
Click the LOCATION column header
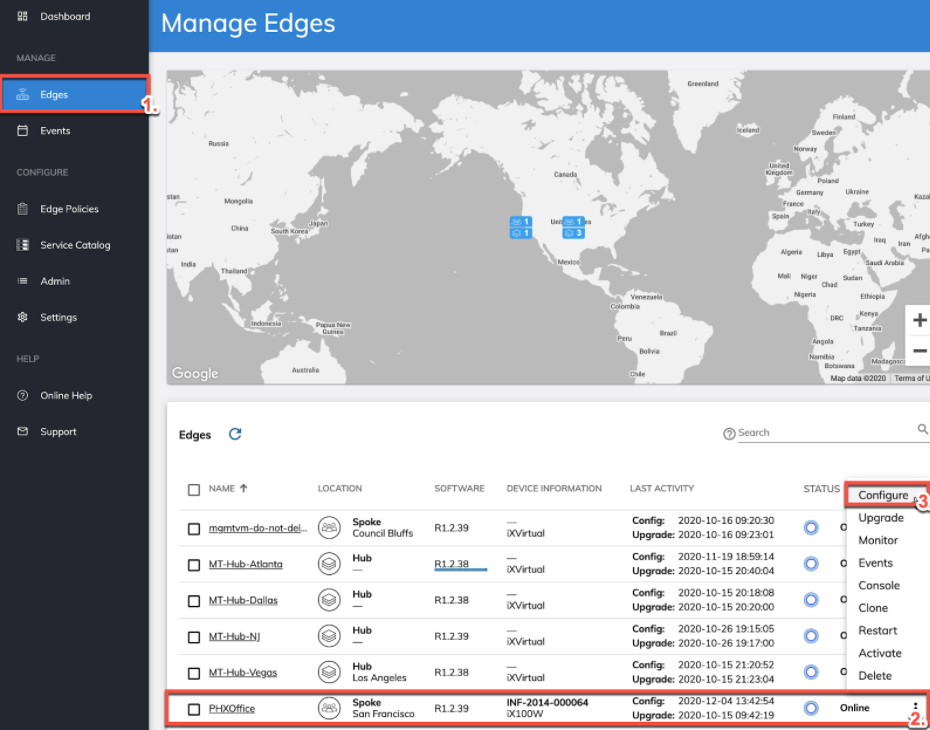tap(340, 489)
